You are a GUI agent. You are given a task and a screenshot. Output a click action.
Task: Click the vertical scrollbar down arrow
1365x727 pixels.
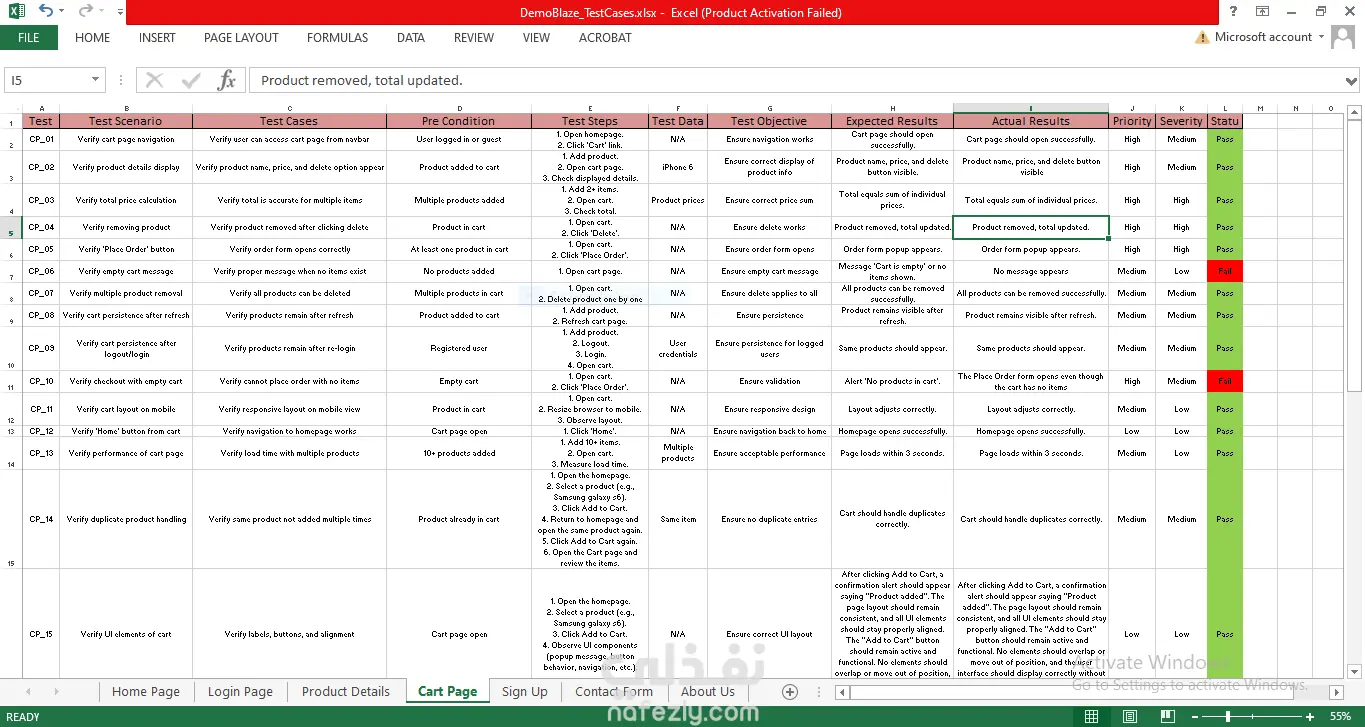point(1355,672)
